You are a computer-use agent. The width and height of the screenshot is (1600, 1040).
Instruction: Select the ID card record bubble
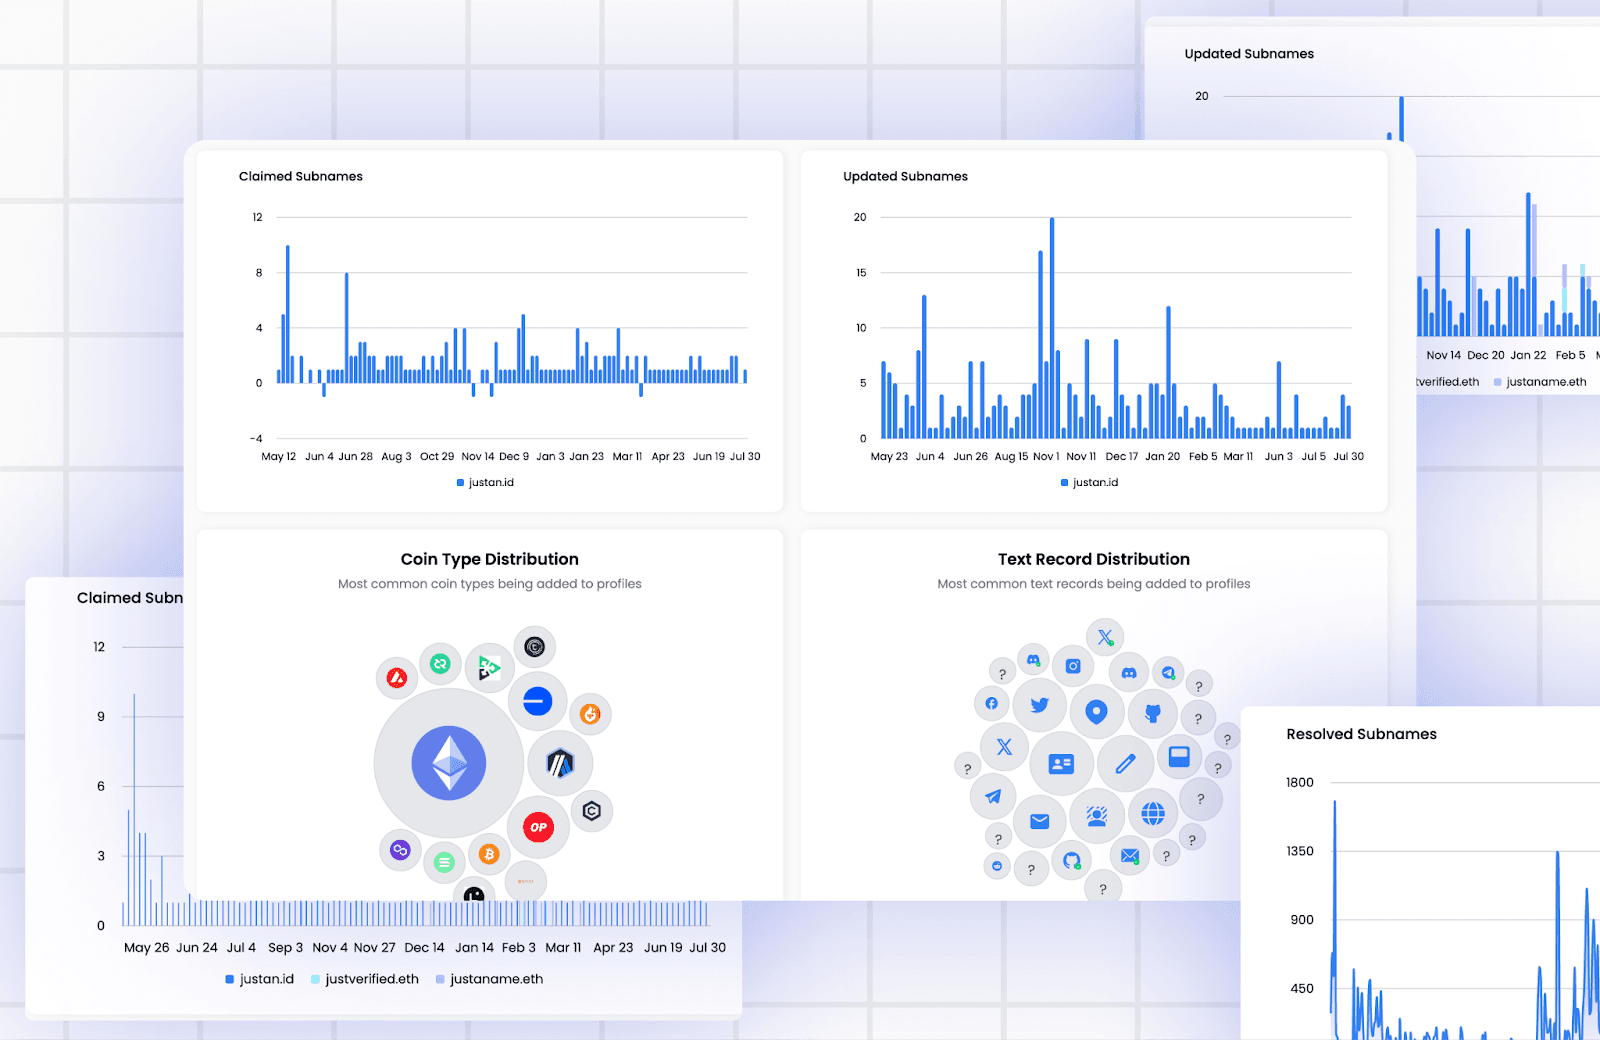coord(1061,764)
